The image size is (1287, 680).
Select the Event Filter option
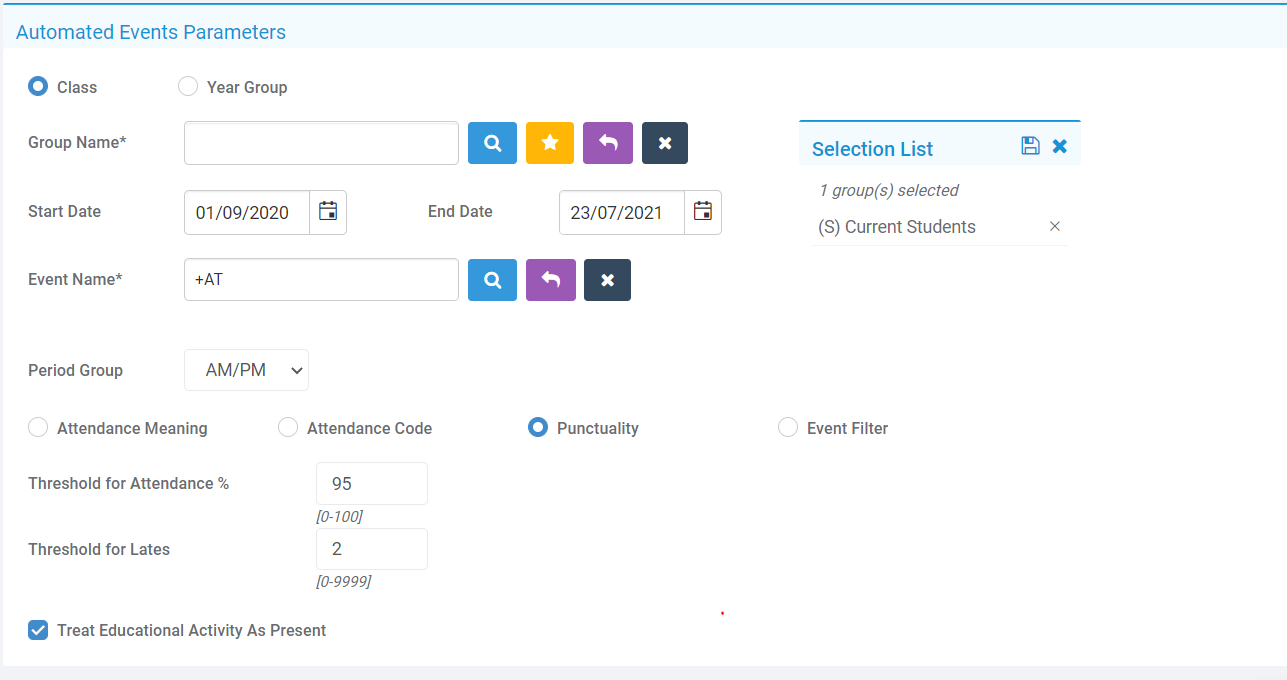tap(787, 427)
